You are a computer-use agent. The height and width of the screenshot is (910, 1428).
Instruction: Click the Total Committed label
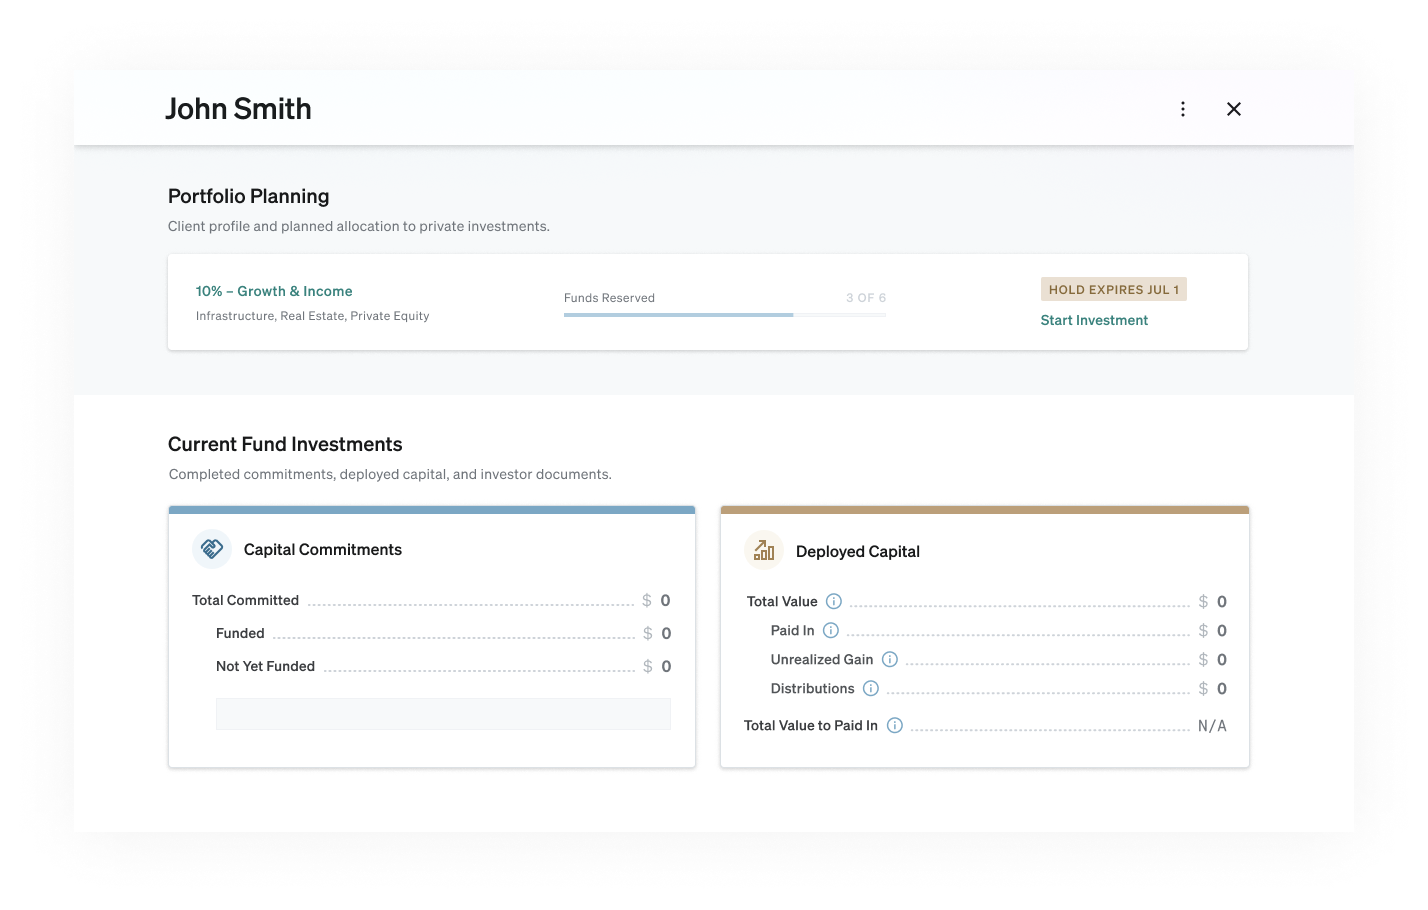(x=246, y=600)
